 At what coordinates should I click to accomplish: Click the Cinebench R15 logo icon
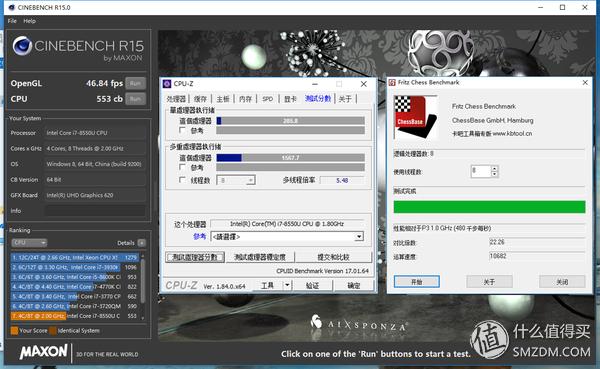point(22,46)
